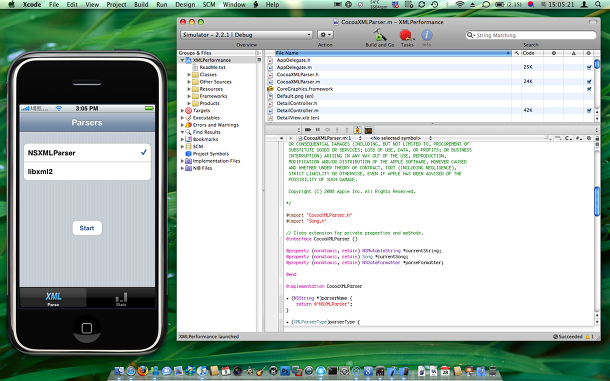Open the Info inspector icon
Viewport: 610px width, 381px height.
[426, 35]
